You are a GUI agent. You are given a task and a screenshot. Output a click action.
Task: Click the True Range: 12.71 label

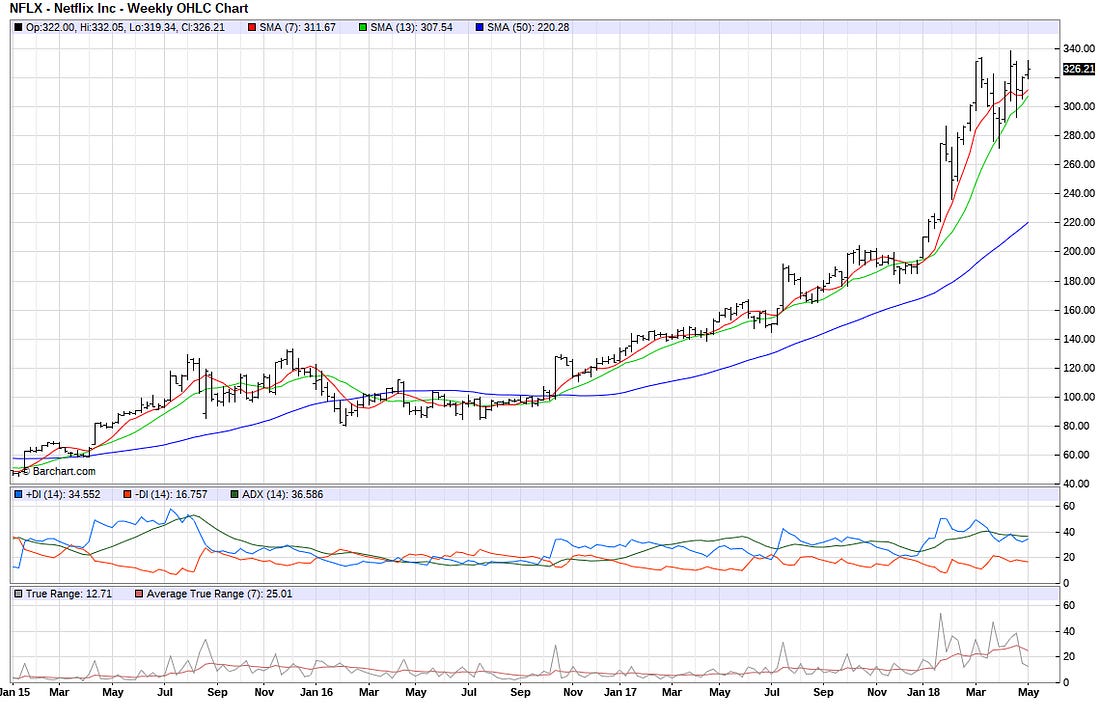69,594
